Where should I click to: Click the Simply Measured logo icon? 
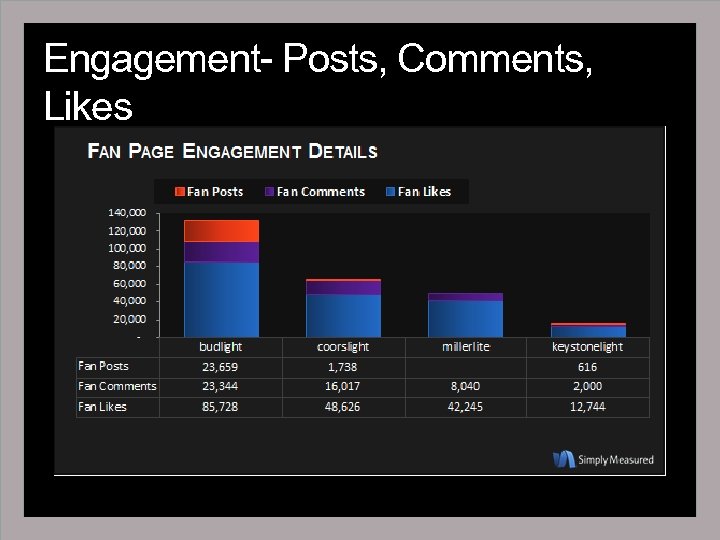pos(564,459)
